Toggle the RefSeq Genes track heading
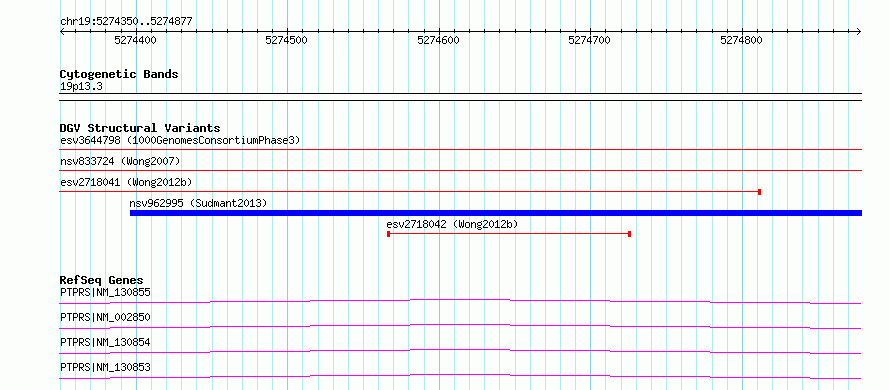Viewport: 890px width, 390px height. coord(102,280)
